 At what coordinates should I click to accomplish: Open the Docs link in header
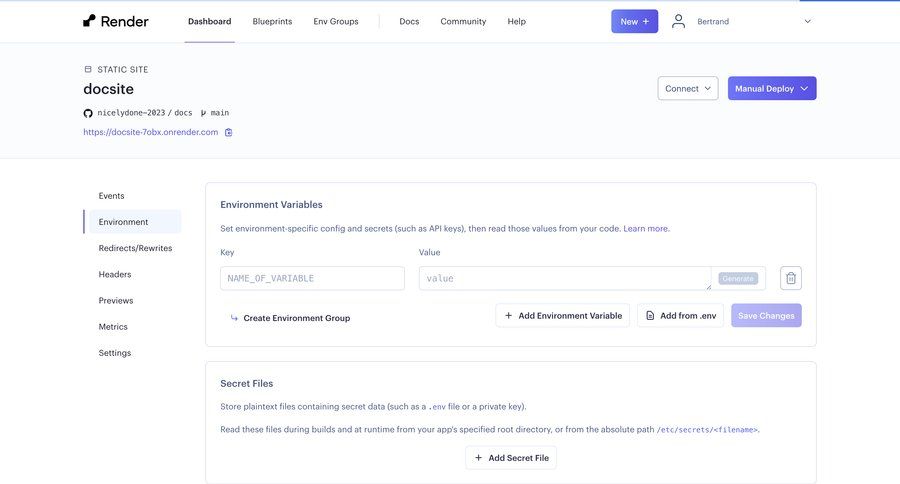[409, 21]
